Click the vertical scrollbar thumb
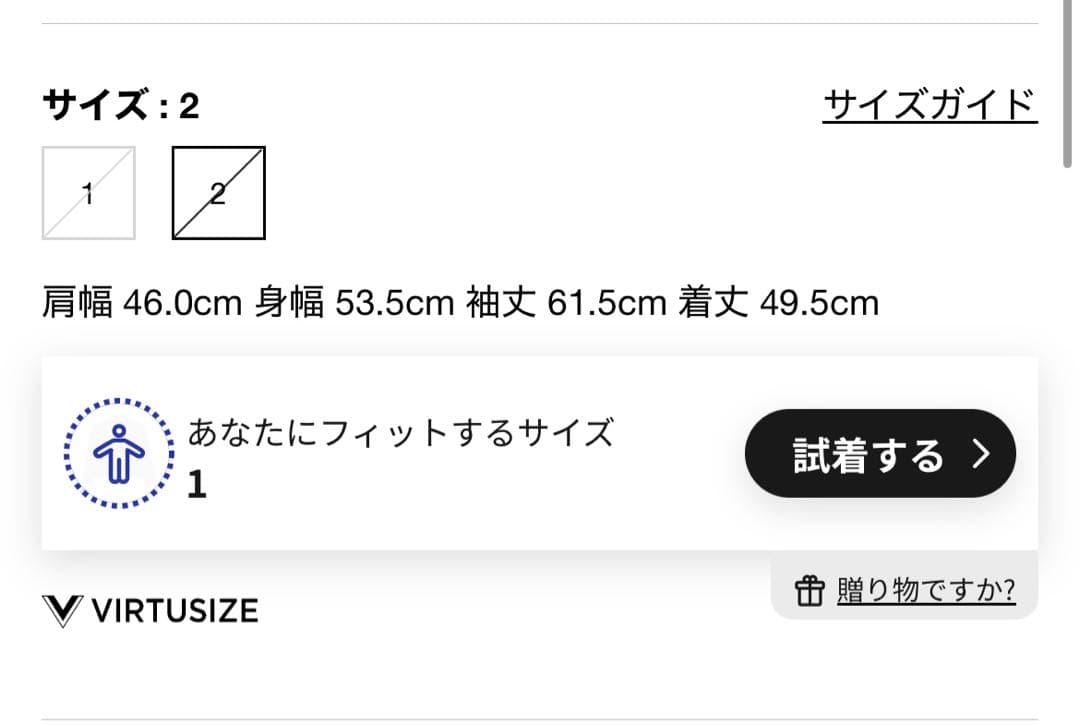Screen dimensions: 1080x725 (1068, 80)
